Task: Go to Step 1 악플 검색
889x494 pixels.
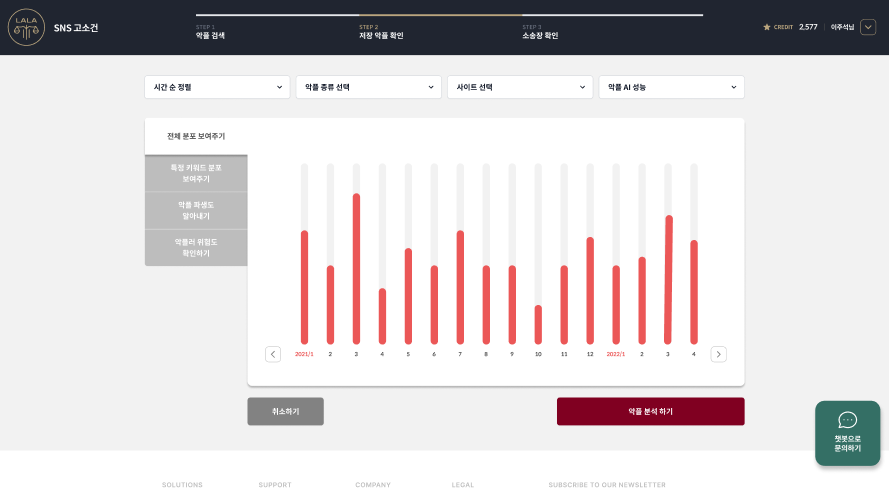Action: (x=211, y=32)
